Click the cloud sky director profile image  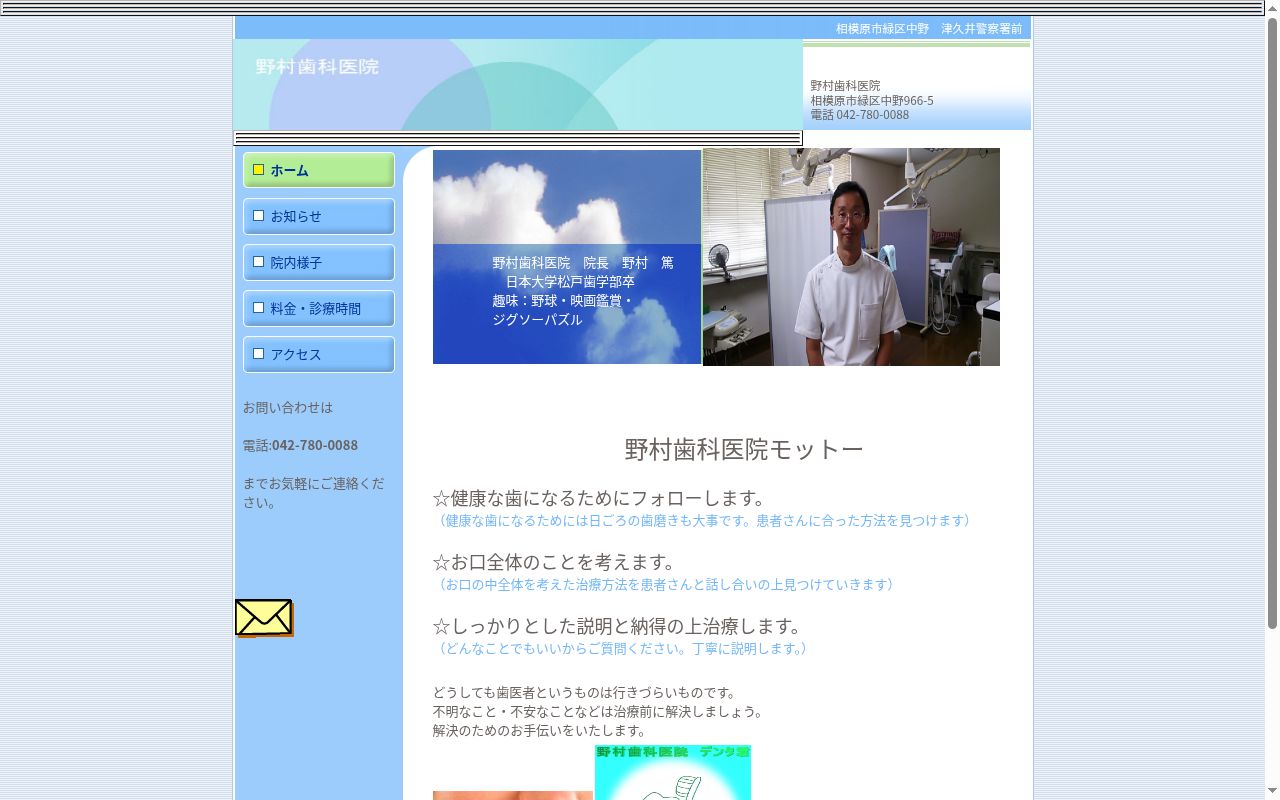(x=567, y=257)
